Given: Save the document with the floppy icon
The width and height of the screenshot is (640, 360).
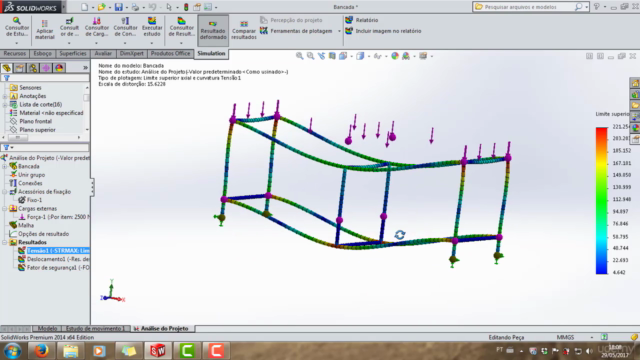Looking at the screenshot, I should click(x=118, y=7).
